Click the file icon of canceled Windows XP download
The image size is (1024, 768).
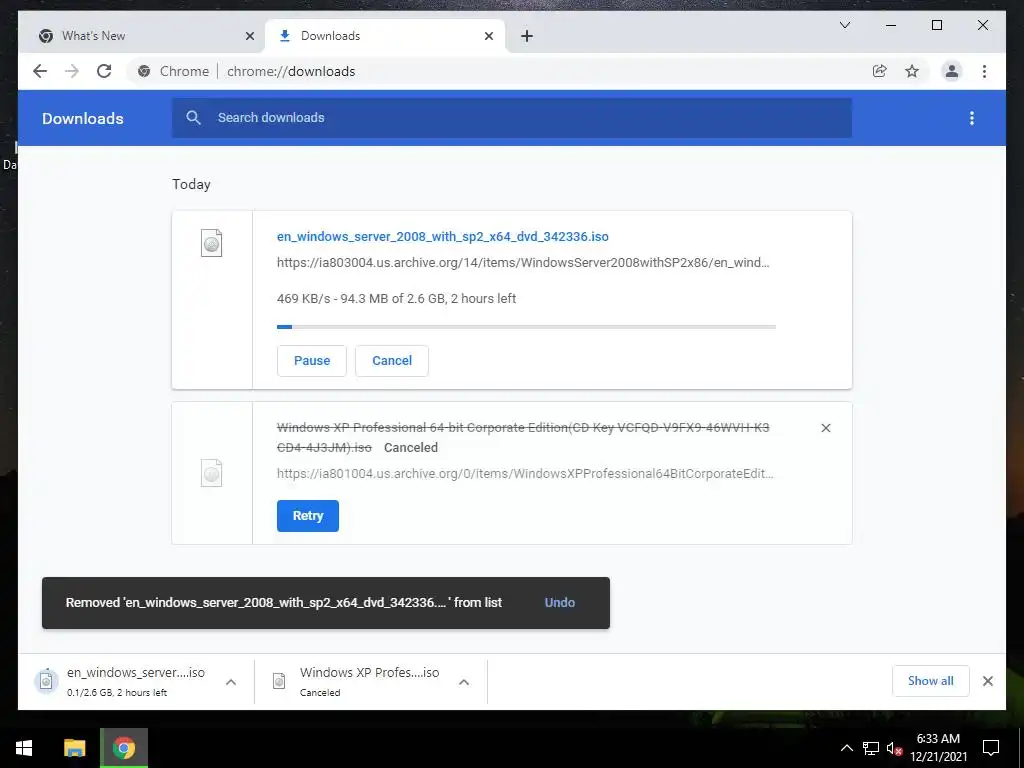coord(212,473)
